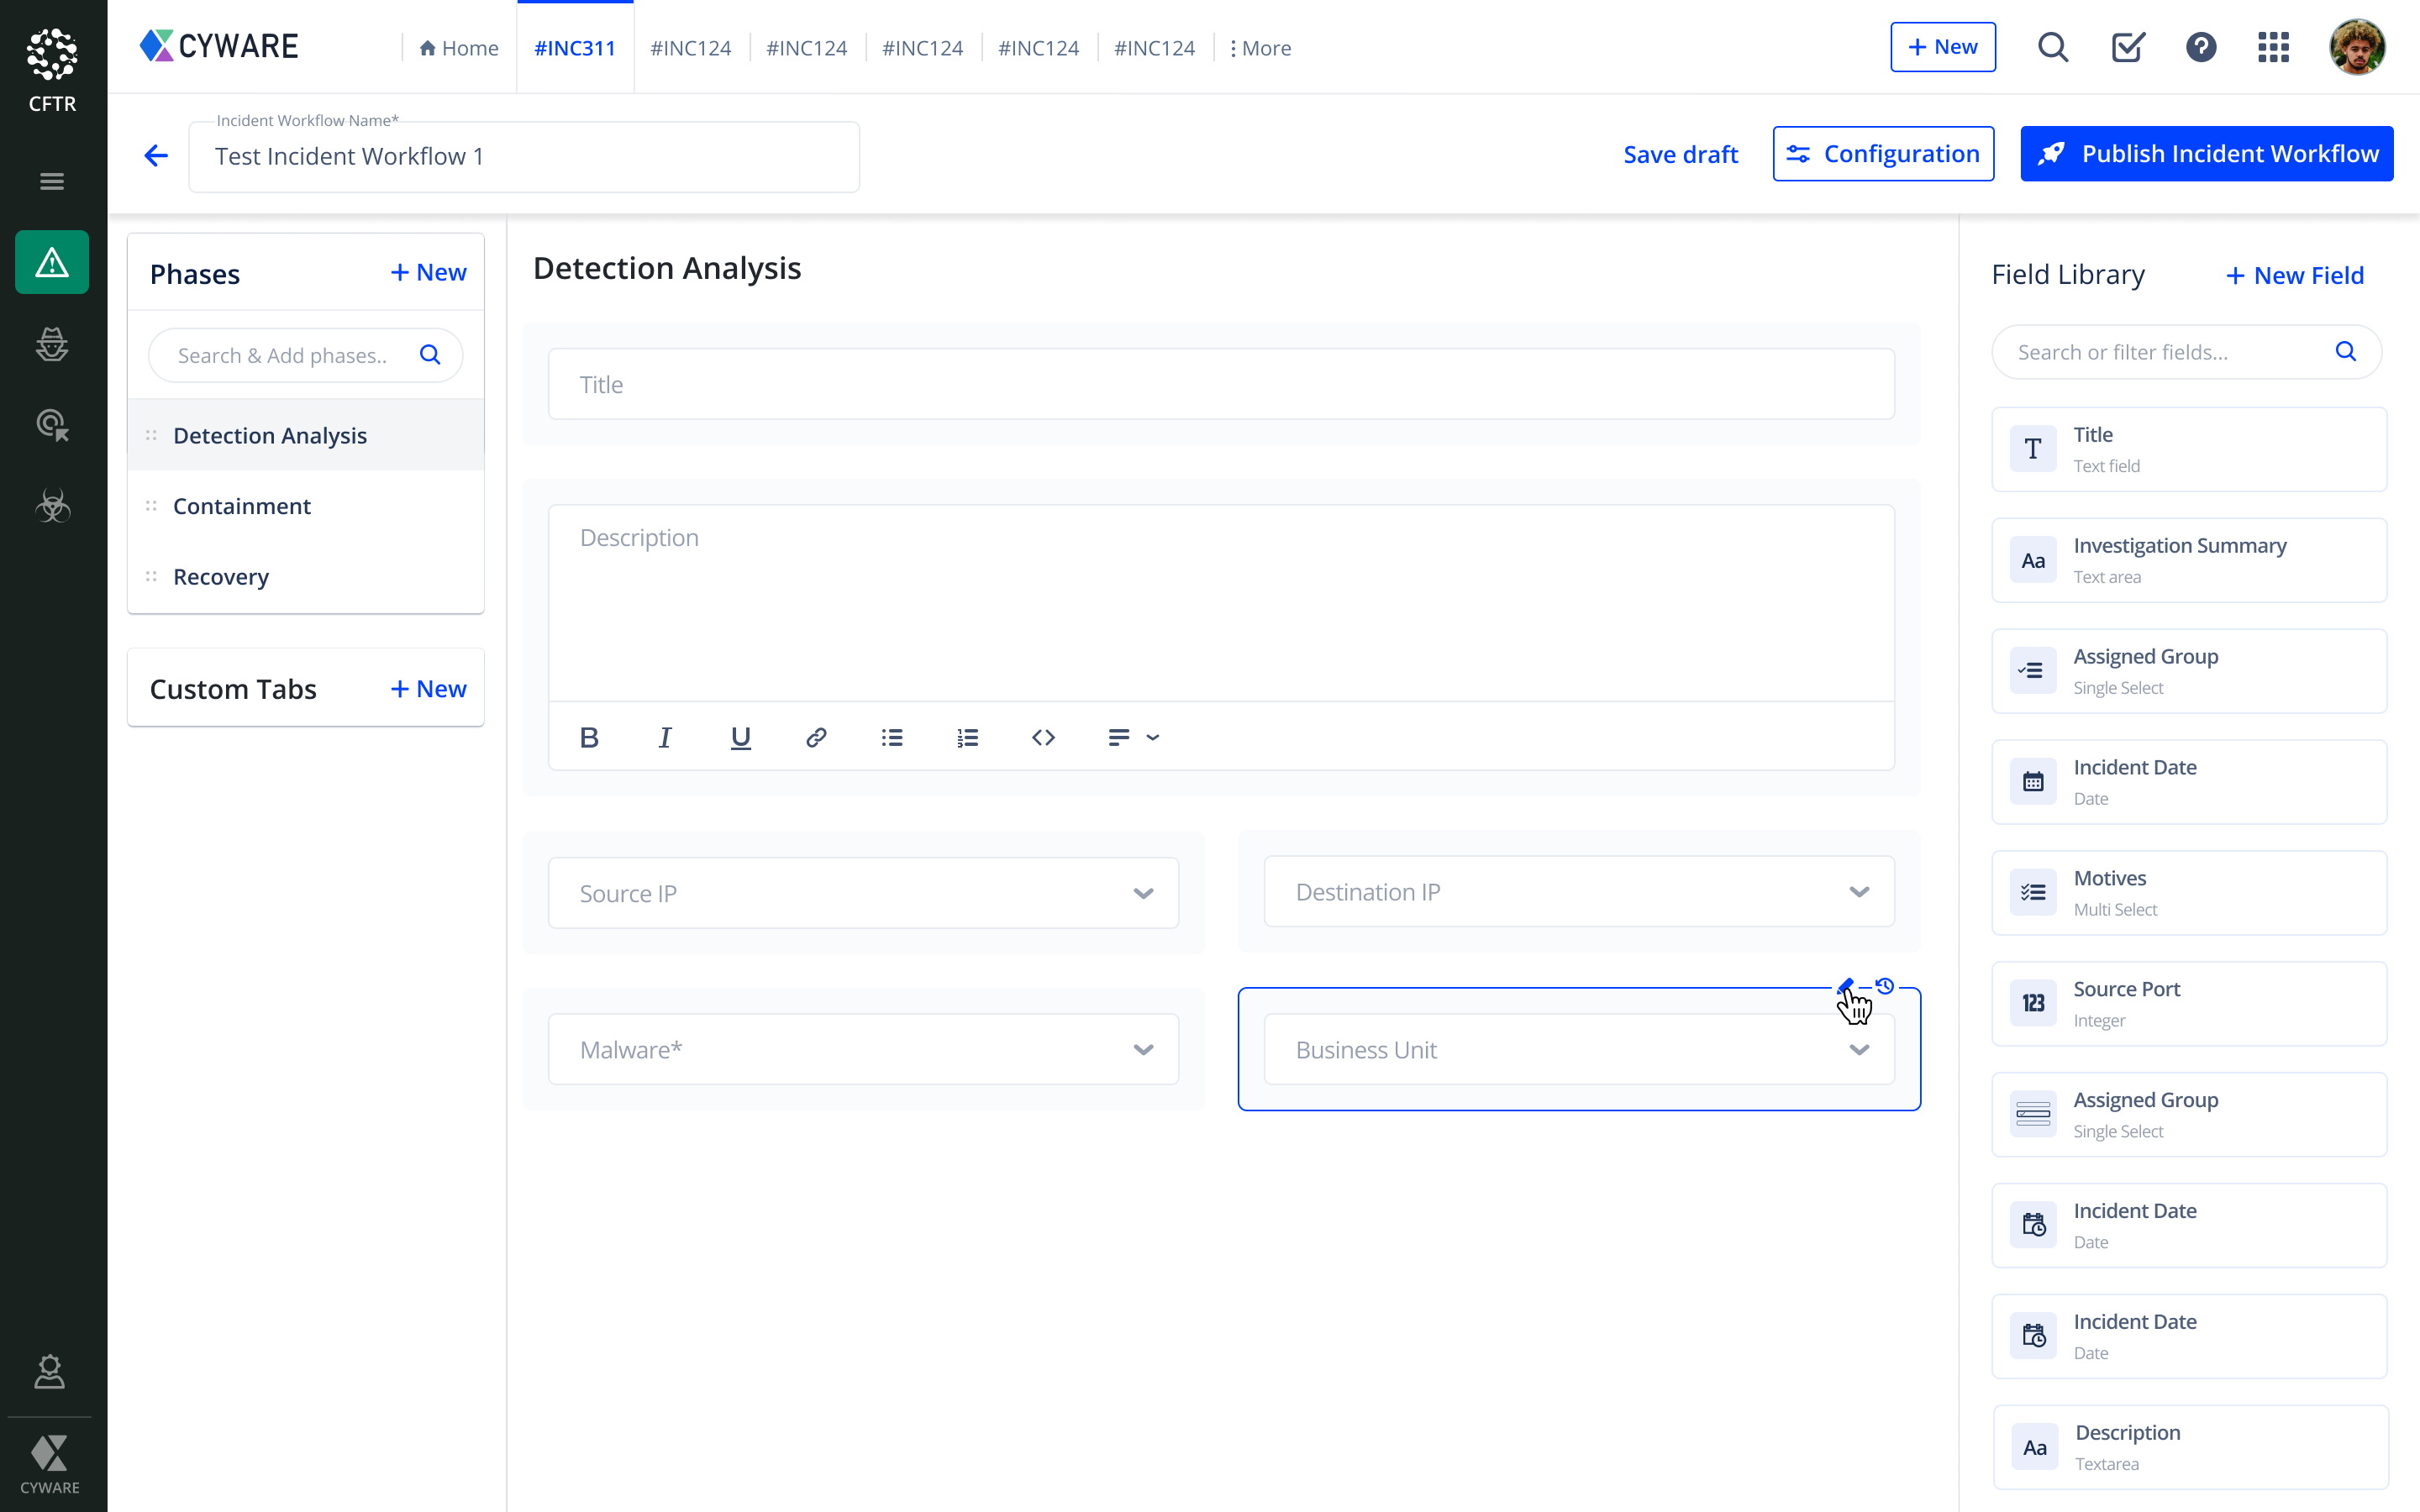Click the Save draft link

tap(1680, 154)
